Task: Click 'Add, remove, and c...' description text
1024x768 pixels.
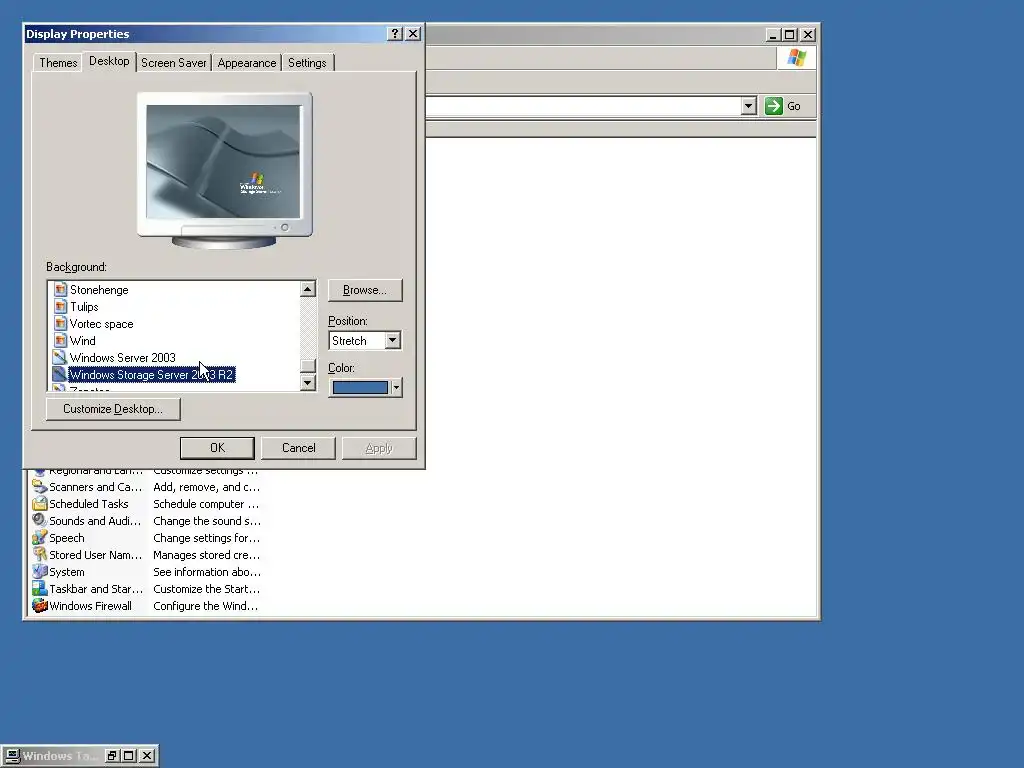Action: [206, 487]
